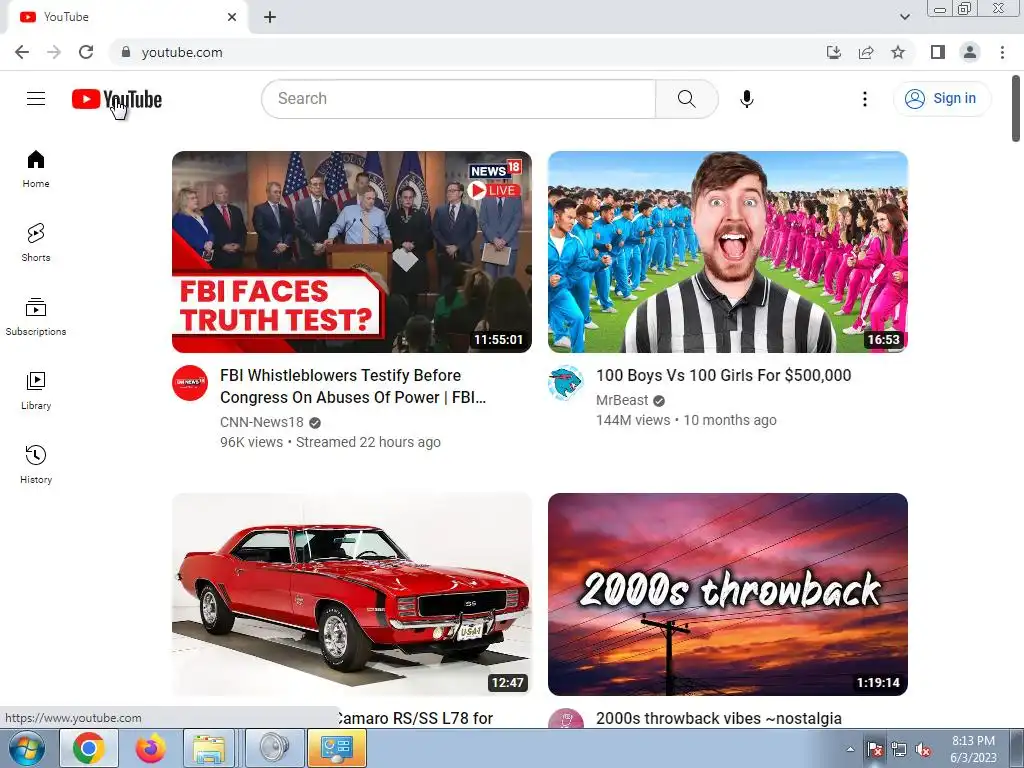Click the Sign in button
Image resolution: width=1024 pixels, height=768 pixels.
click(x=941, y=99)
